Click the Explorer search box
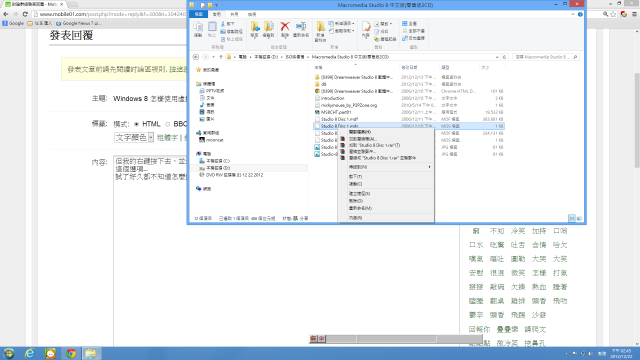This screenshot has height=360, width=640. (x=546, y=57)
